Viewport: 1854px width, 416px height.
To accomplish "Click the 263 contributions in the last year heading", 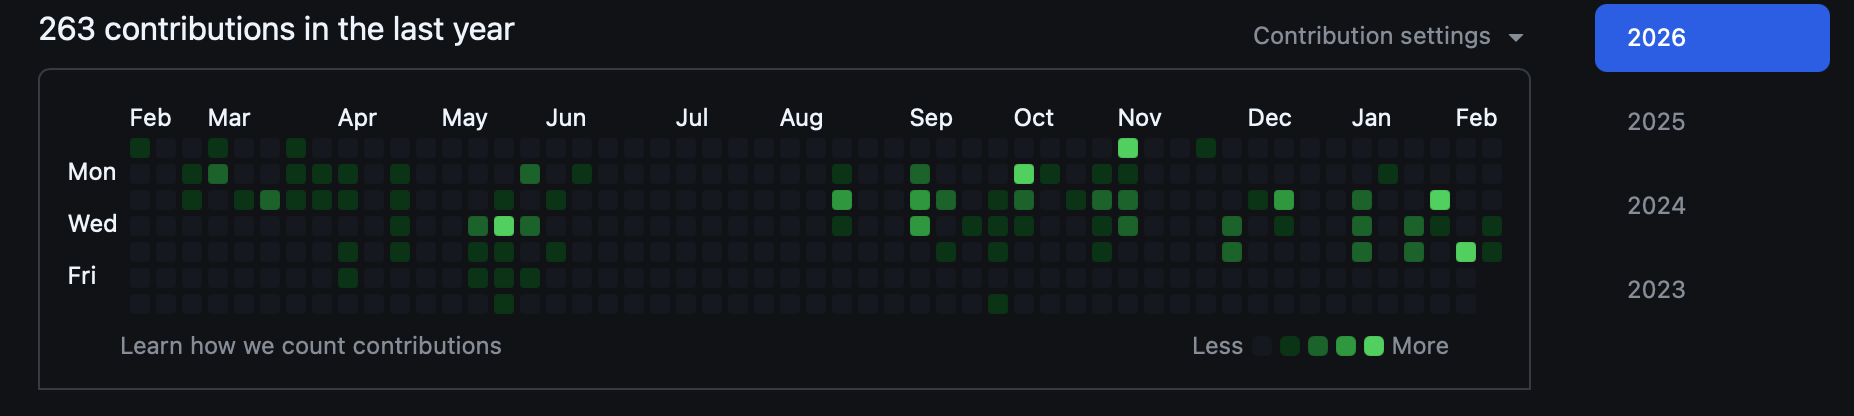I will 277,30.
